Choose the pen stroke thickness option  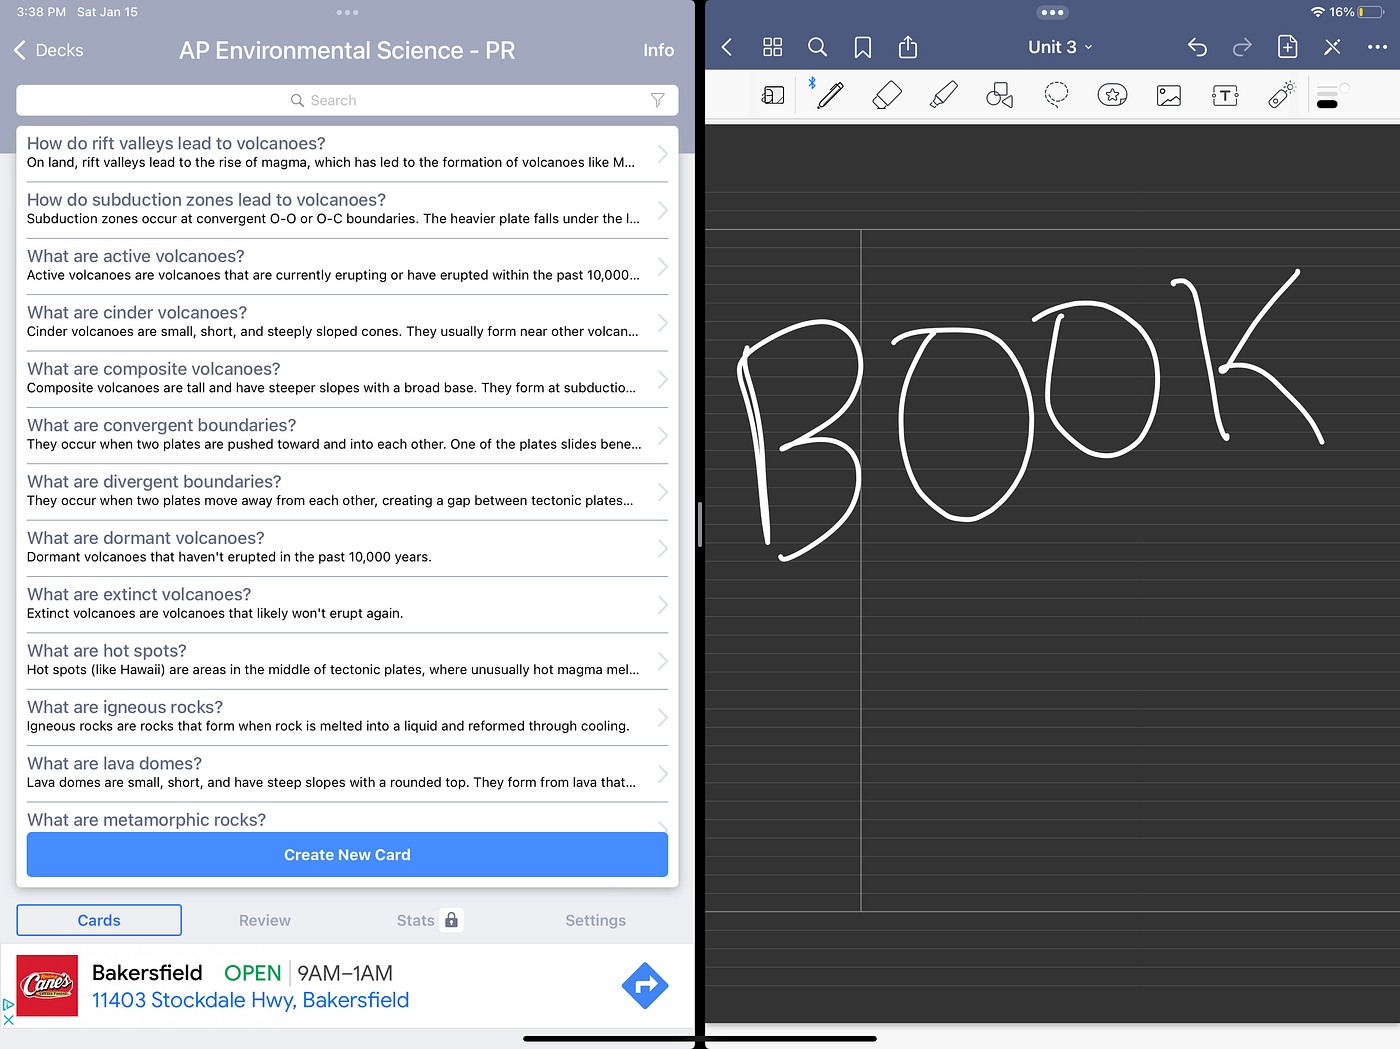click(x=1327, y=92)
